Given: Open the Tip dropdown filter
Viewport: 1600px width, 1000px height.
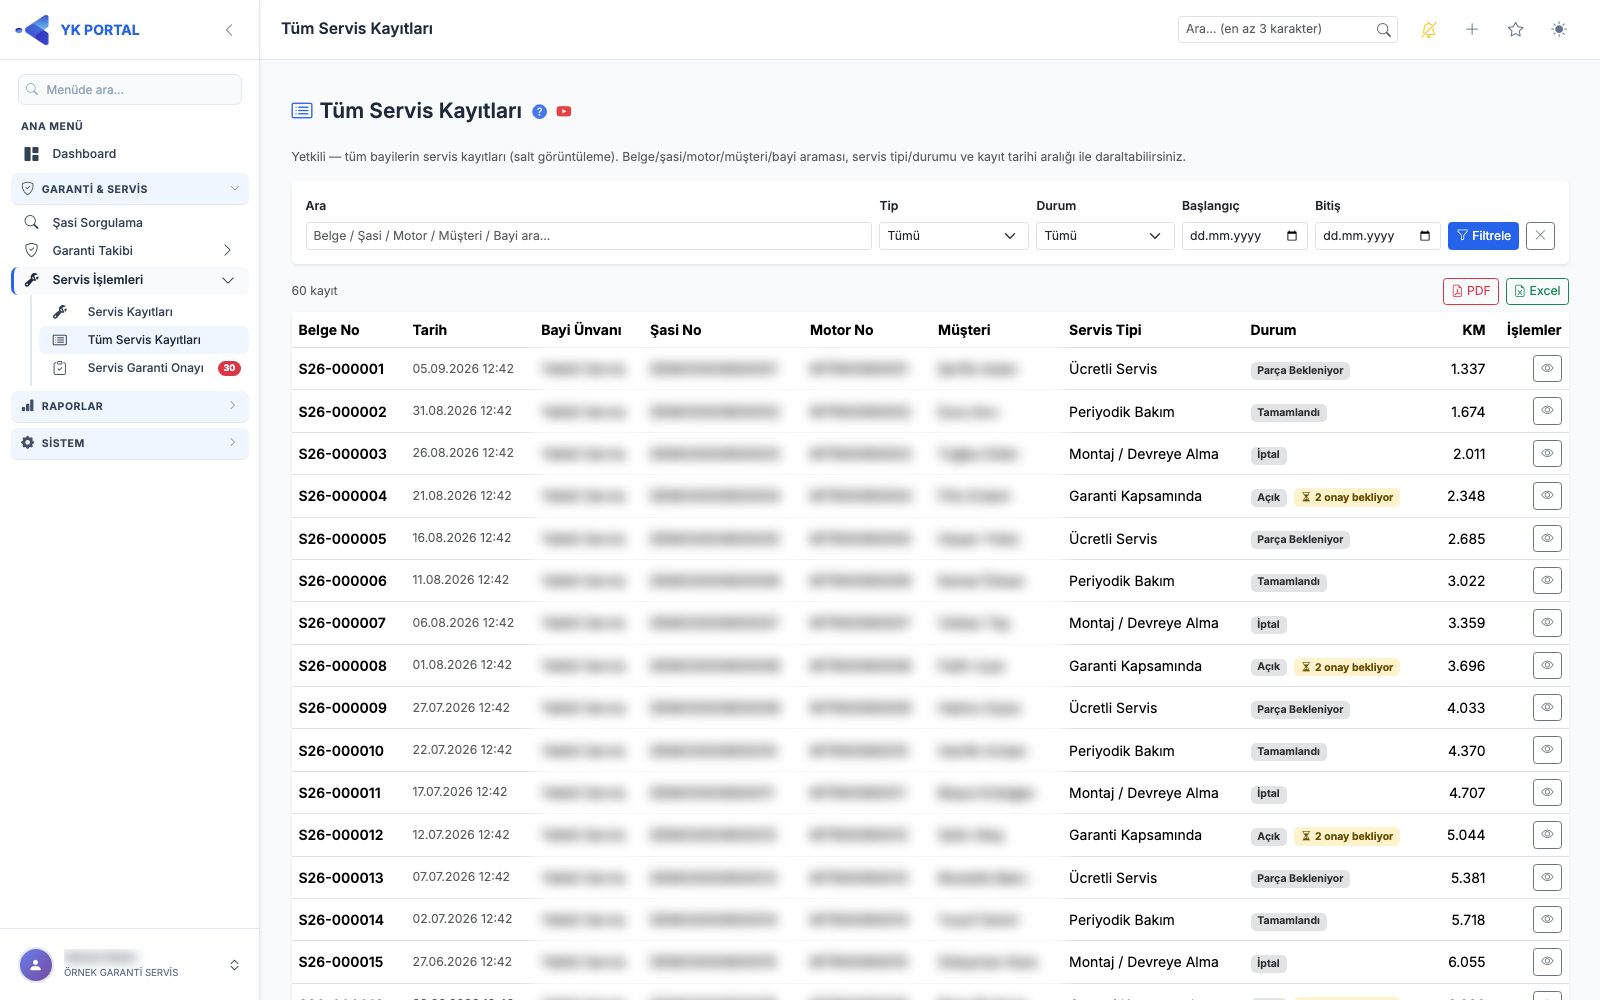Looking at the screenshot, I should (954, 236).
